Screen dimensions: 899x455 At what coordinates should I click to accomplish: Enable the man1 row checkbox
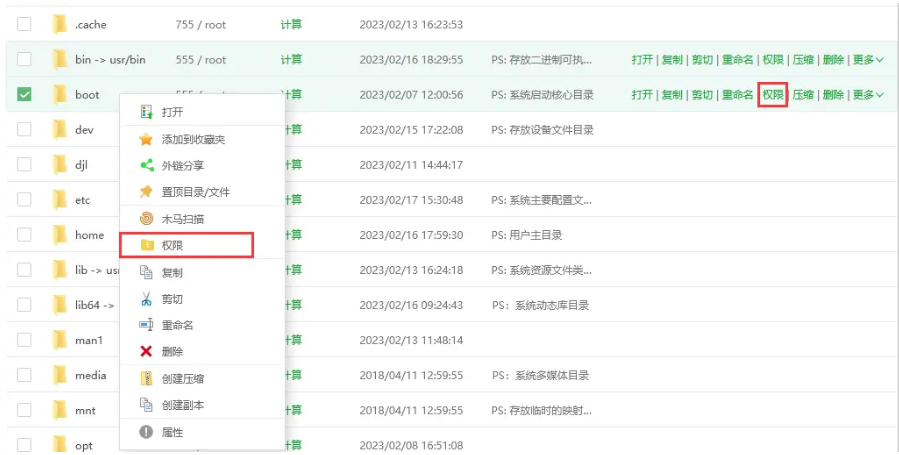[24, 340]
